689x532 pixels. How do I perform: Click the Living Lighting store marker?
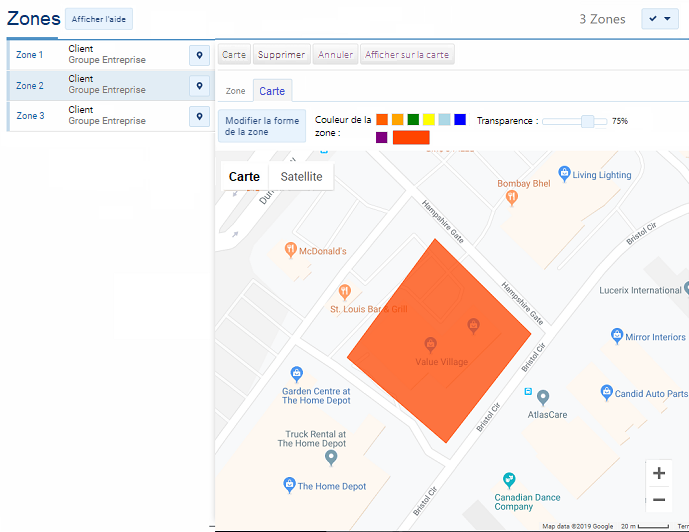[x=564, y=174]
